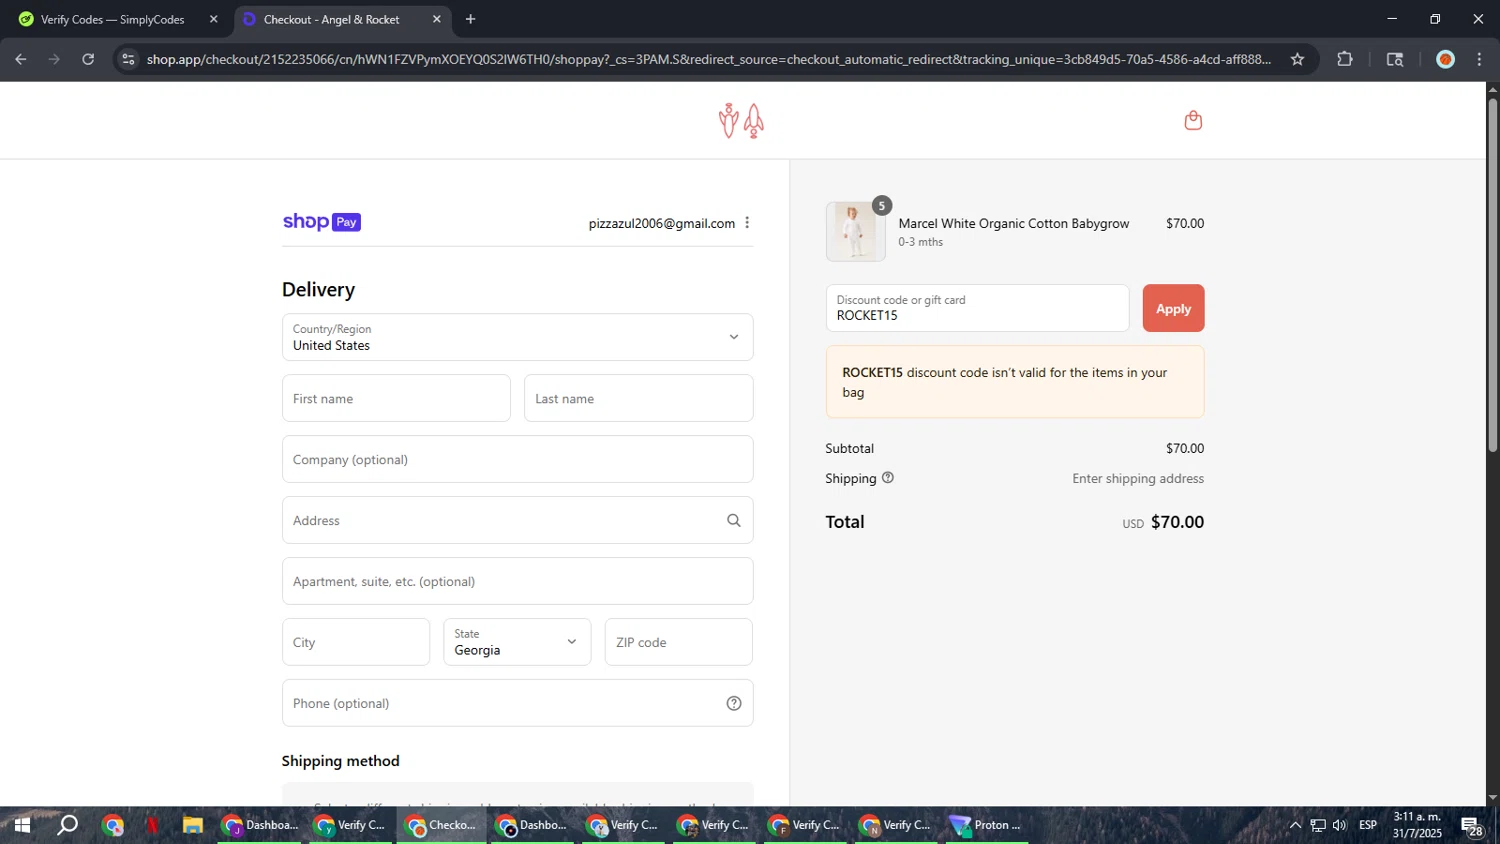Open the Chrome profile avatar
Viewport: 1500px width, 844px height.
[1445, 59]
